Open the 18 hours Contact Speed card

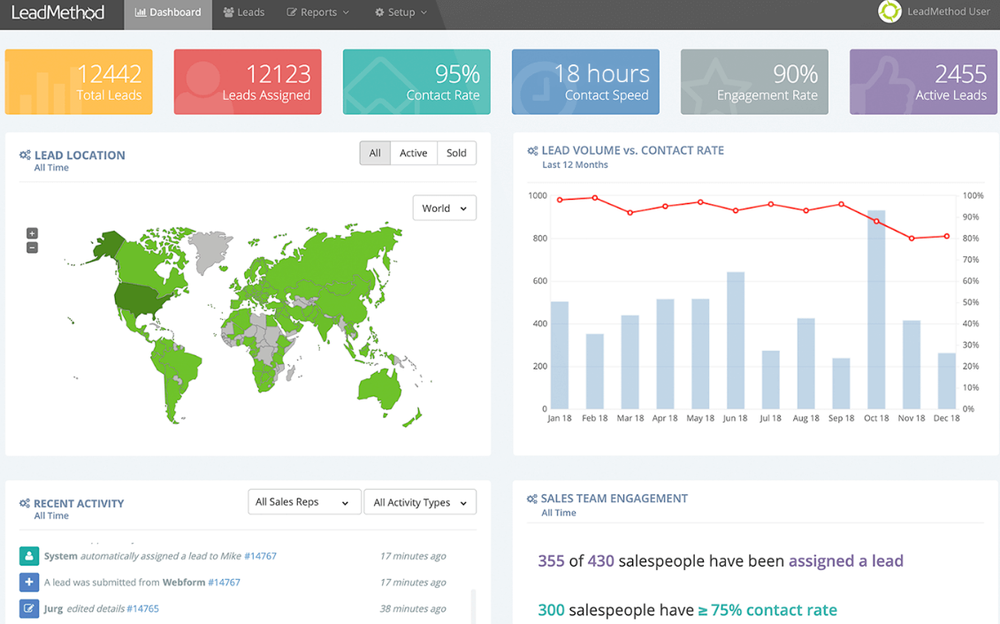pyautogui.click(x=585, y=82)
